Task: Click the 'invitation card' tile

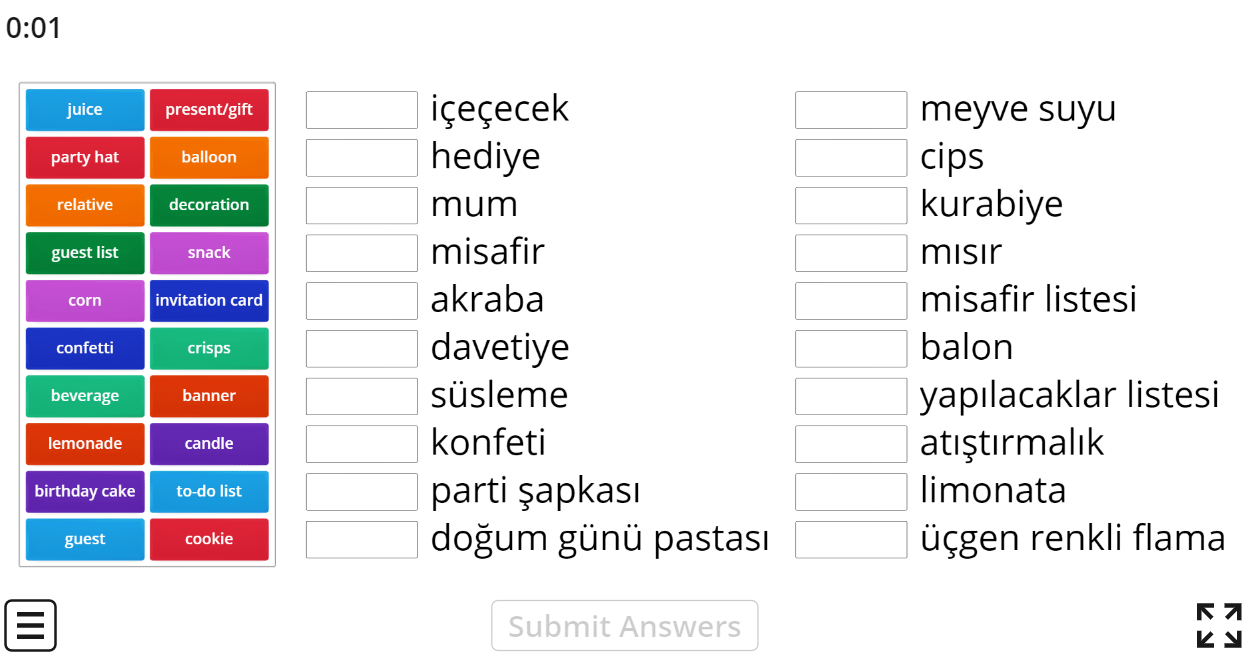Action: click(x=209, y=301)
